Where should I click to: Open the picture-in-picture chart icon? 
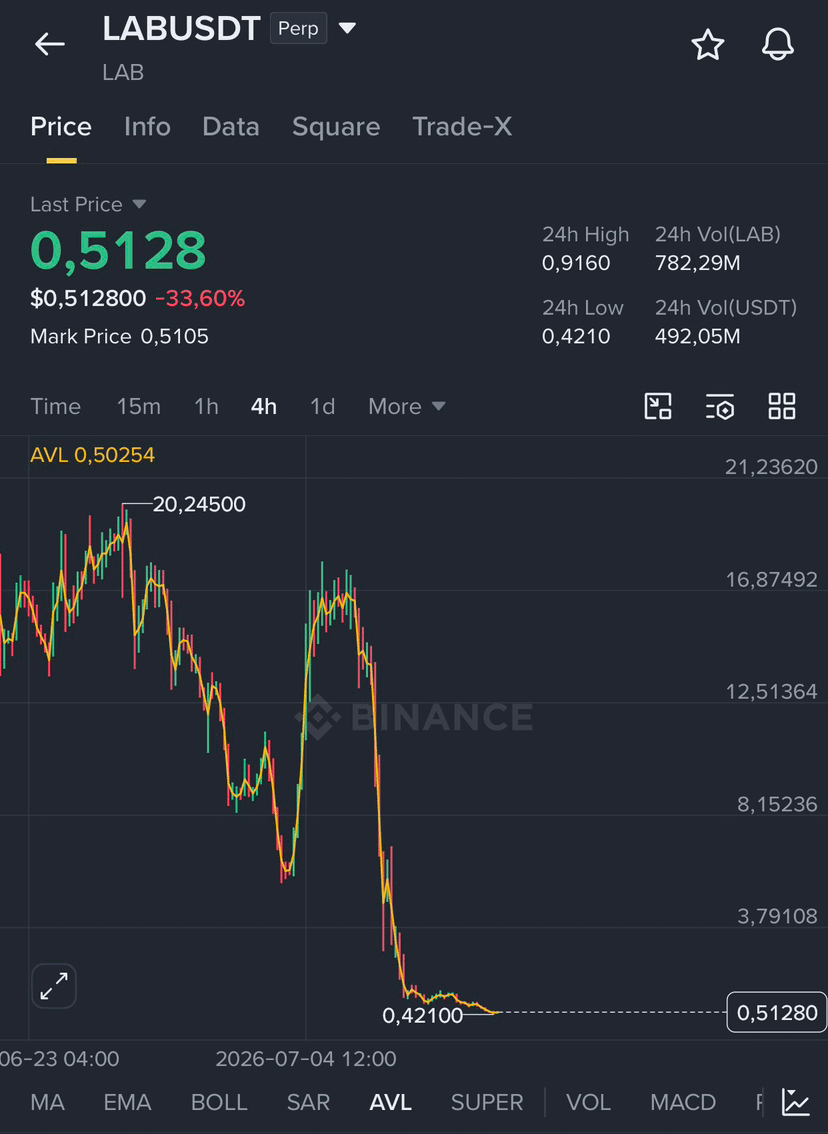pos(657,406)
